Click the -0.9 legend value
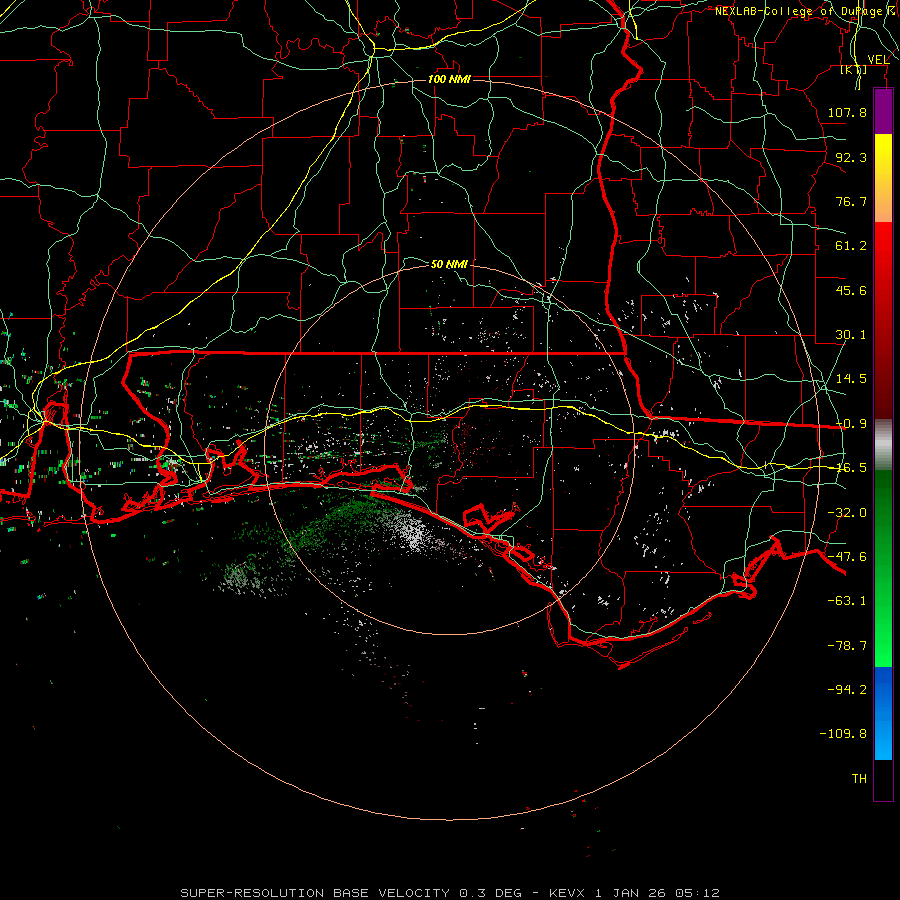900x900 pixels. point(852,424)
